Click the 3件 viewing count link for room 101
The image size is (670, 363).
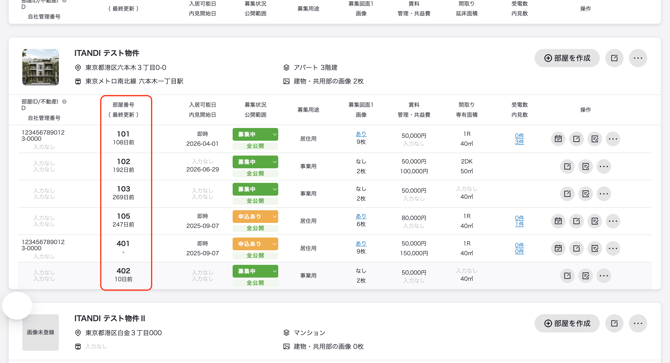pos(519,142)
